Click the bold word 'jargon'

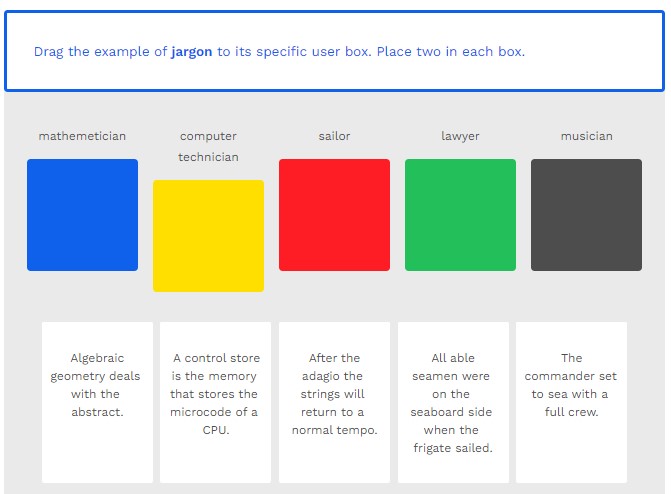[x=192, y=52]
